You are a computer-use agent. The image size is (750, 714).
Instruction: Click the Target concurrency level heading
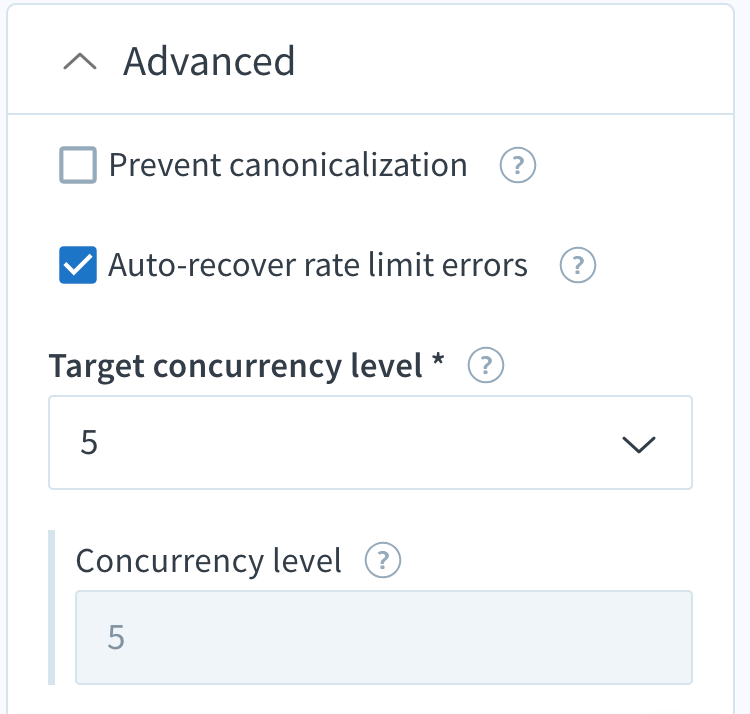pos(235,366)
